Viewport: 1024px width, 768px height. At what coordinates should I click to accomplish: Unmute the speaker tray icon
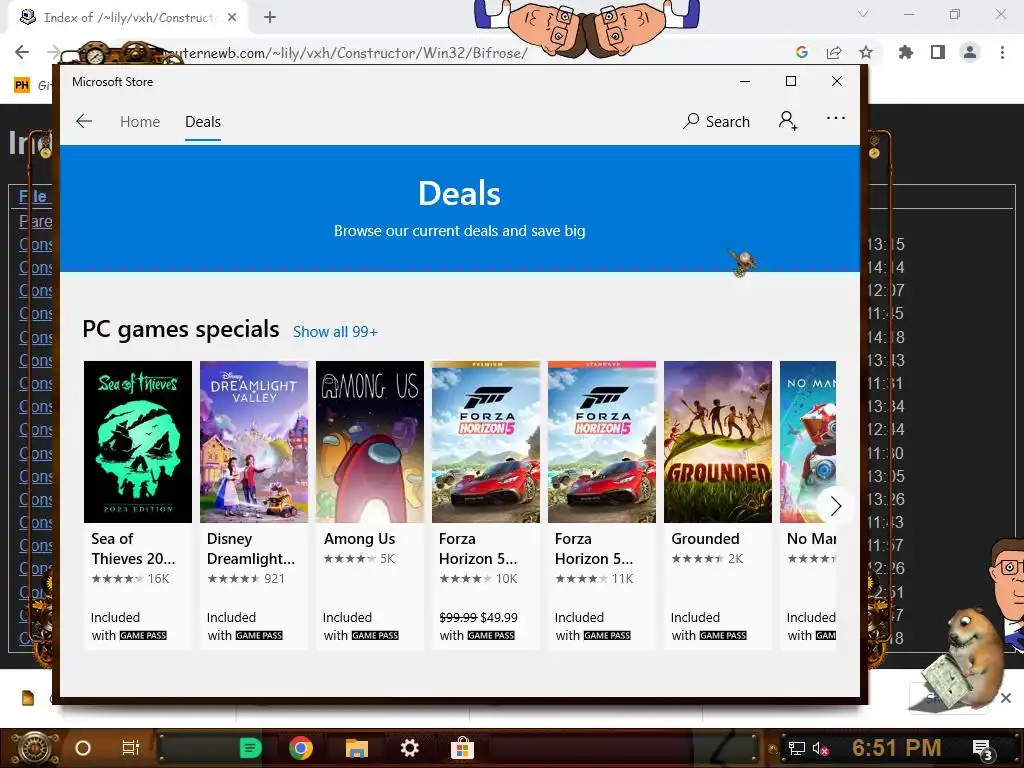click(820, 748)
